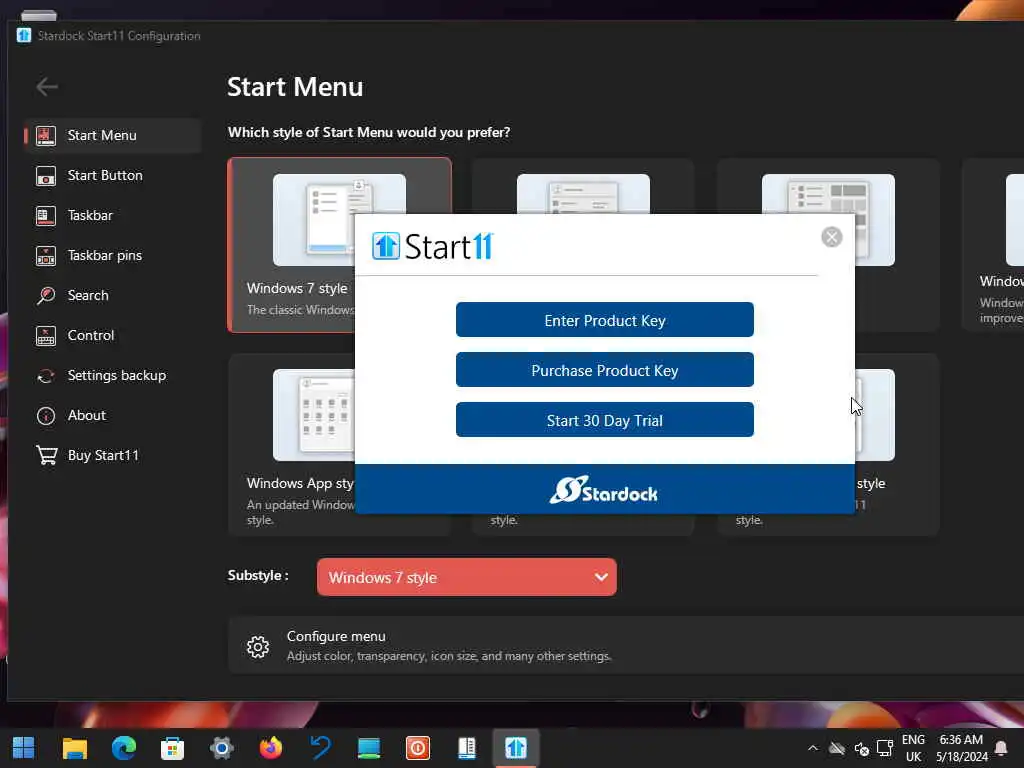Show hidden system tray icons
This screenshot has width=1024, height=768.
(x=812, y=748)
